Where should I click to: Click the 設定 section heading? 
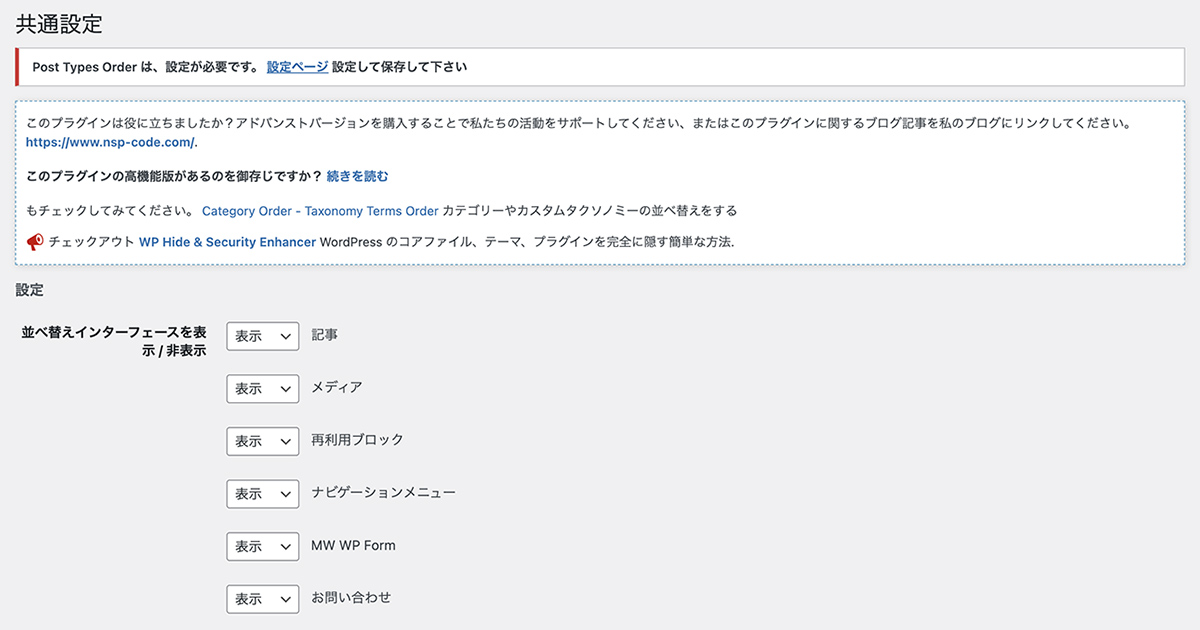(30, 290)
